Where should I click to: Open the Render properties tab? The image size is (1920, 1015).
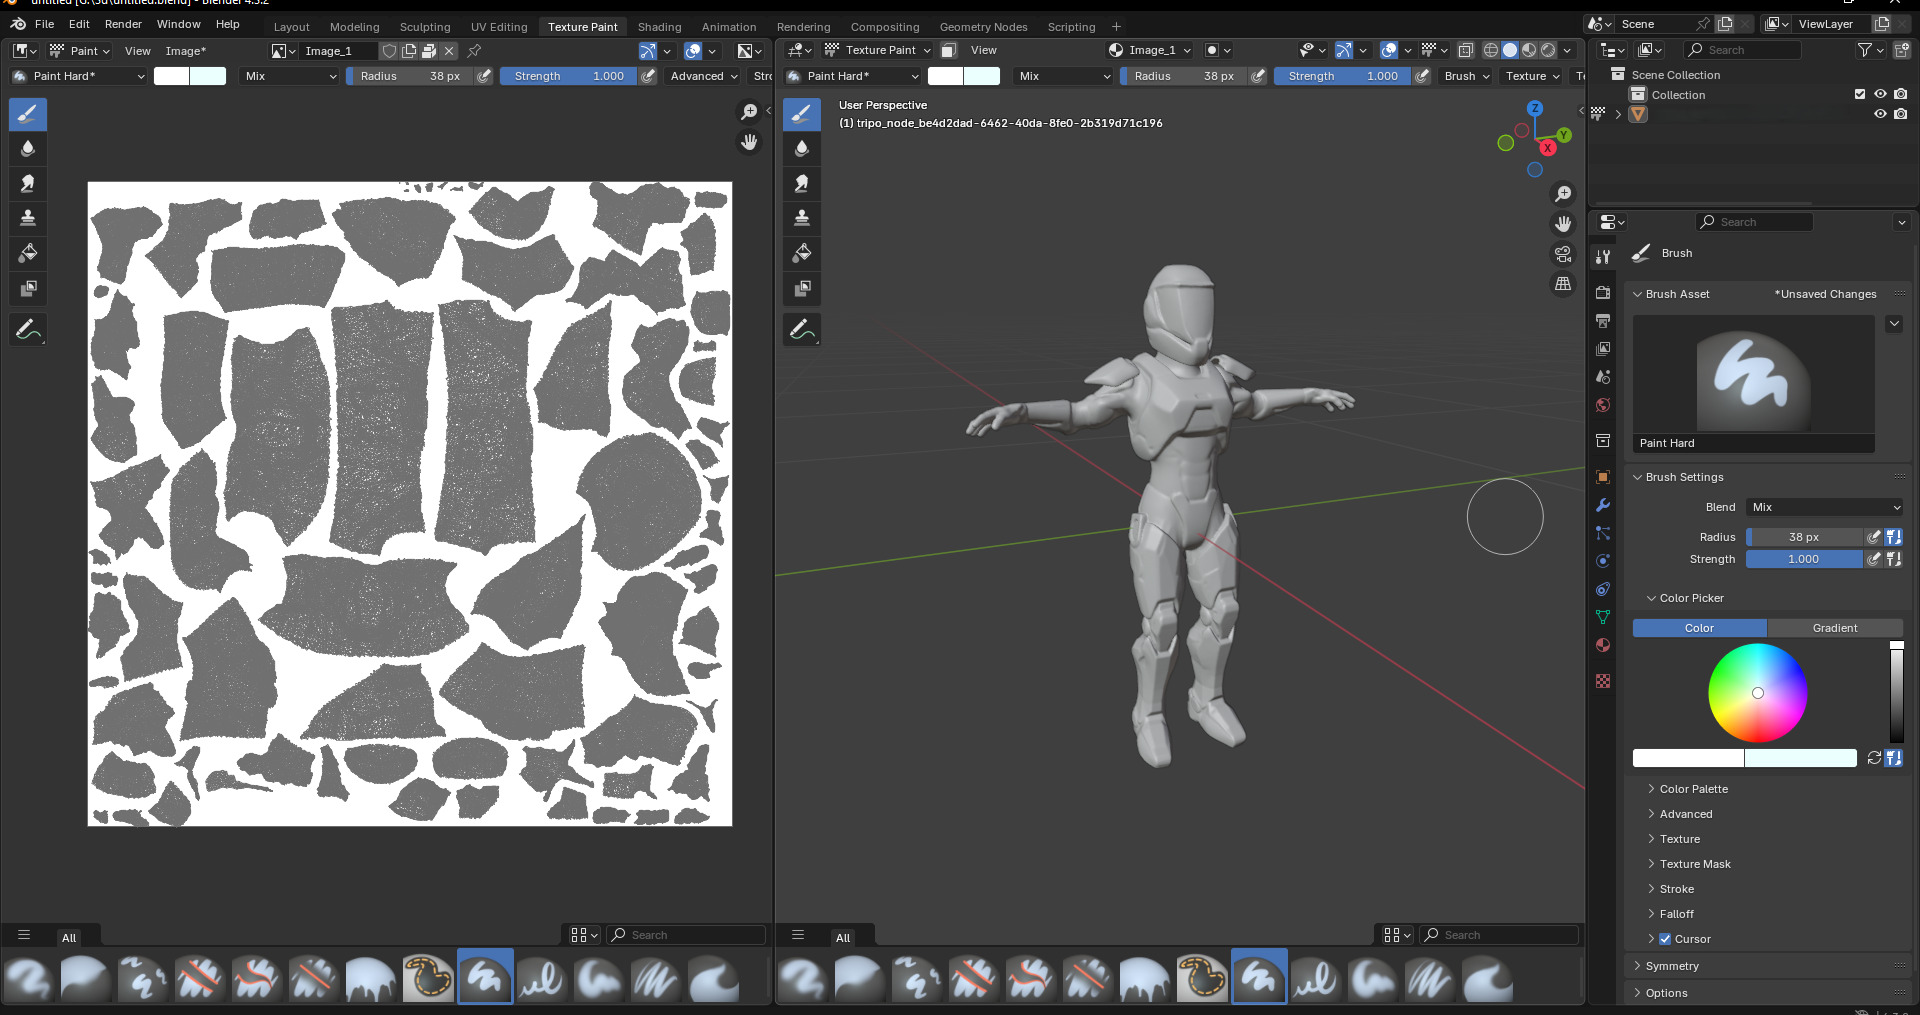(1603, 293)
